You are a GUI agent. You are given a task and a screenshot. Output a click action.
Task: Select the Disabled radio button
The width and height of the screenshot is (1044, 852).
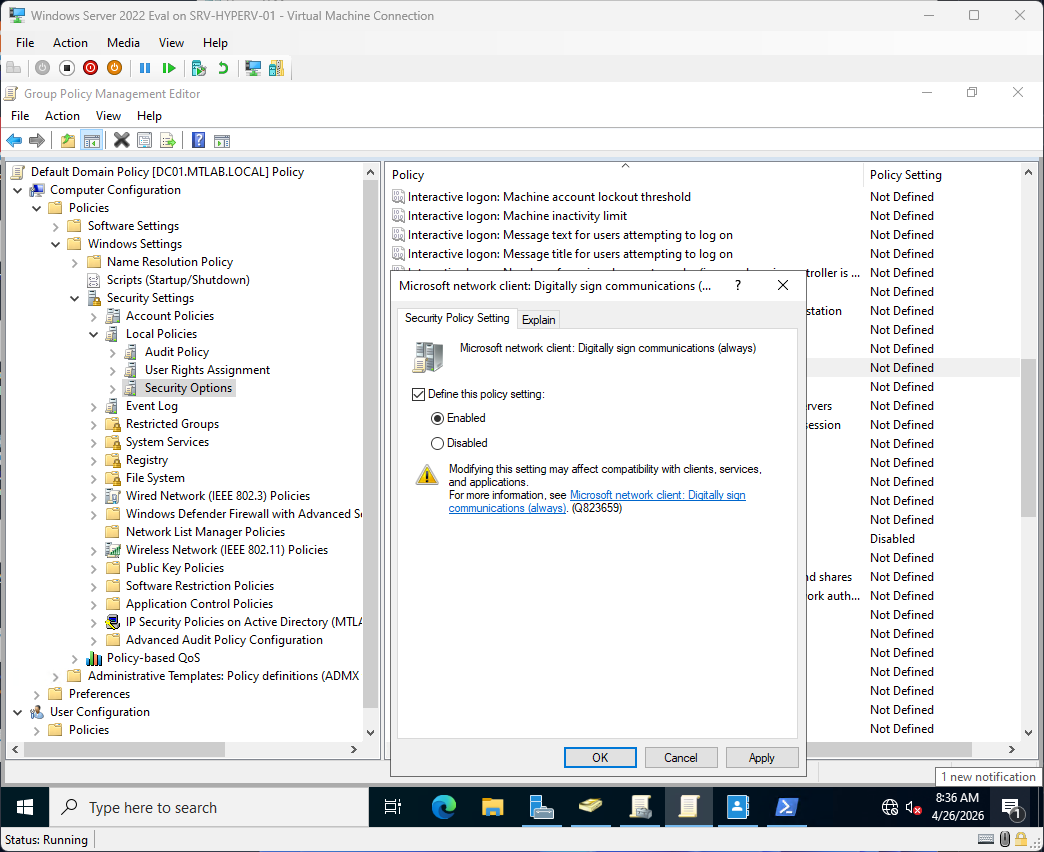point(437,443)
